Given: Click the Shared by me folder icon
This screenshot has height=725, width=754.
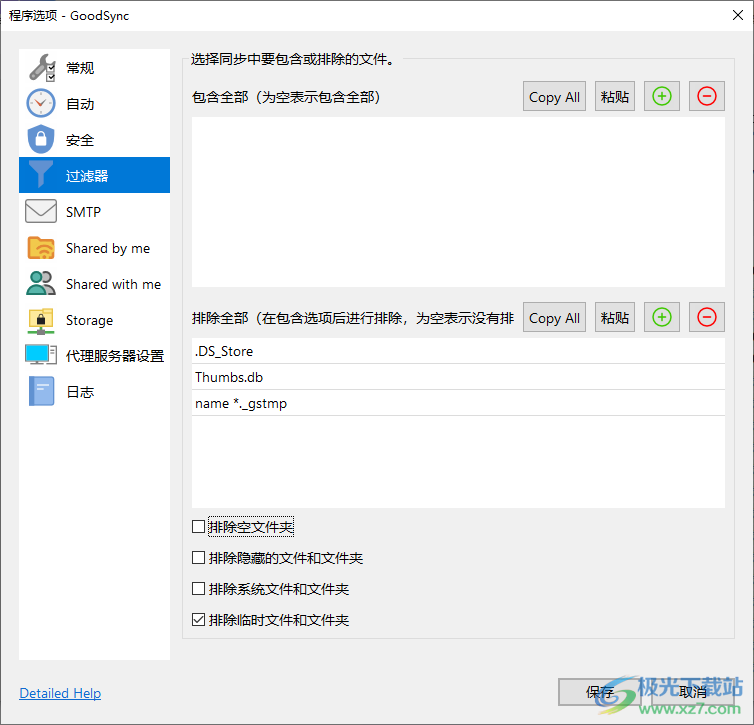Looking at the screenshot, I should click(41, 248).
